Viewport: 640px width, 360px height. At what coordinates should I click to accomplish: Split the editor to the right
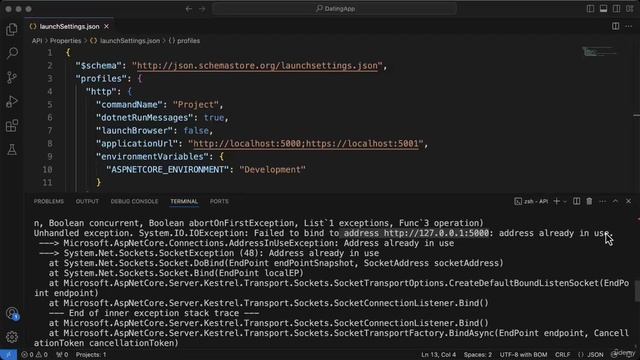(x=616, y=26)
